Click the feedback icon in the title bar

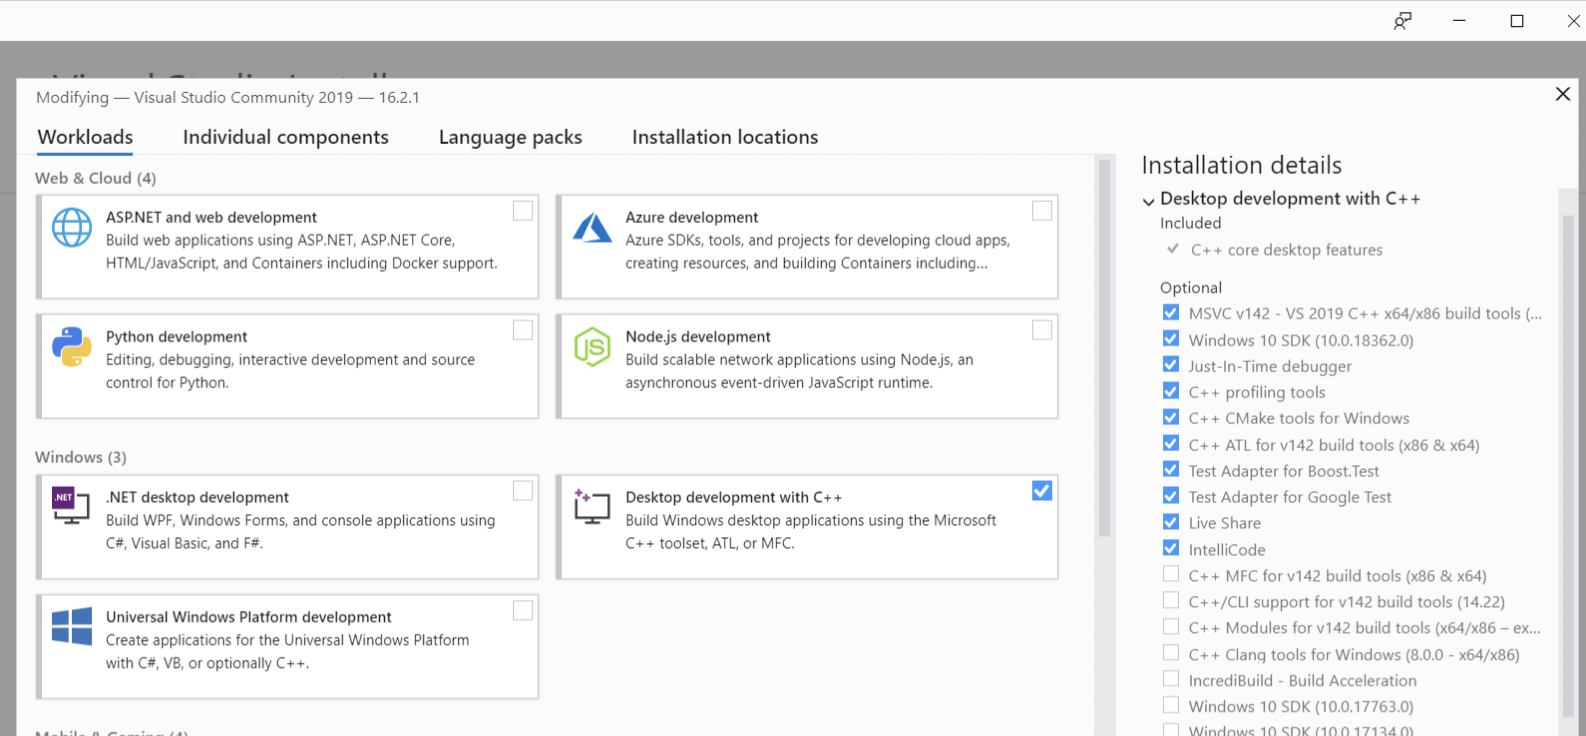pos(1403,21)
